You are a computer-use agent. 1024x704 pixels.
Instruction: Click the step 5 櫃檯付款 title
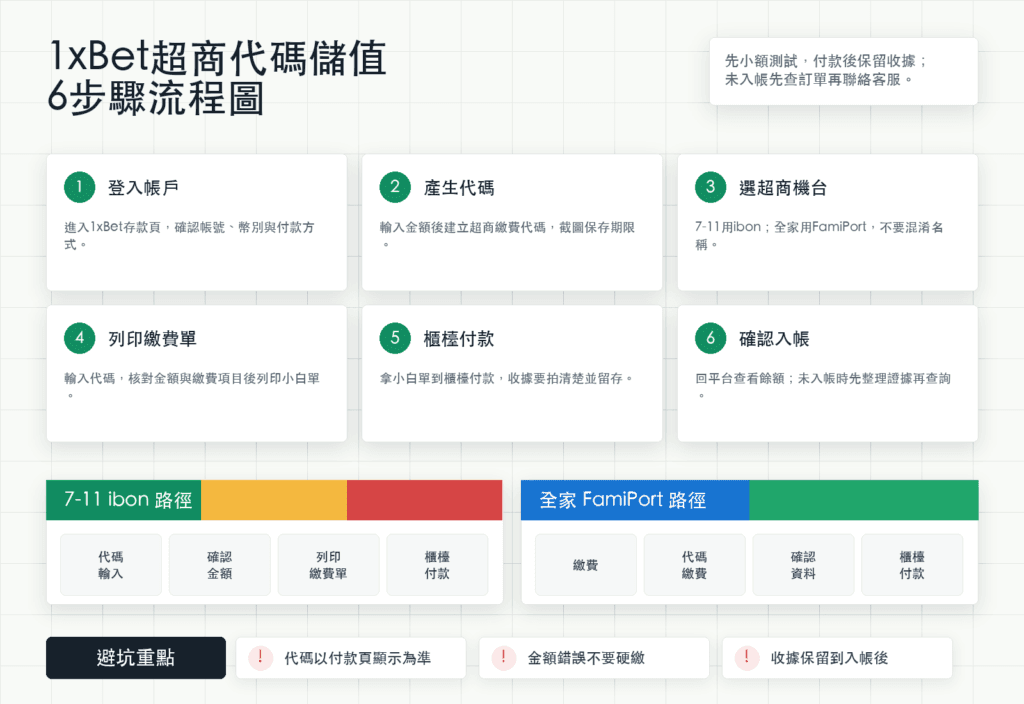pyautogui.click(x=459, y=339)
